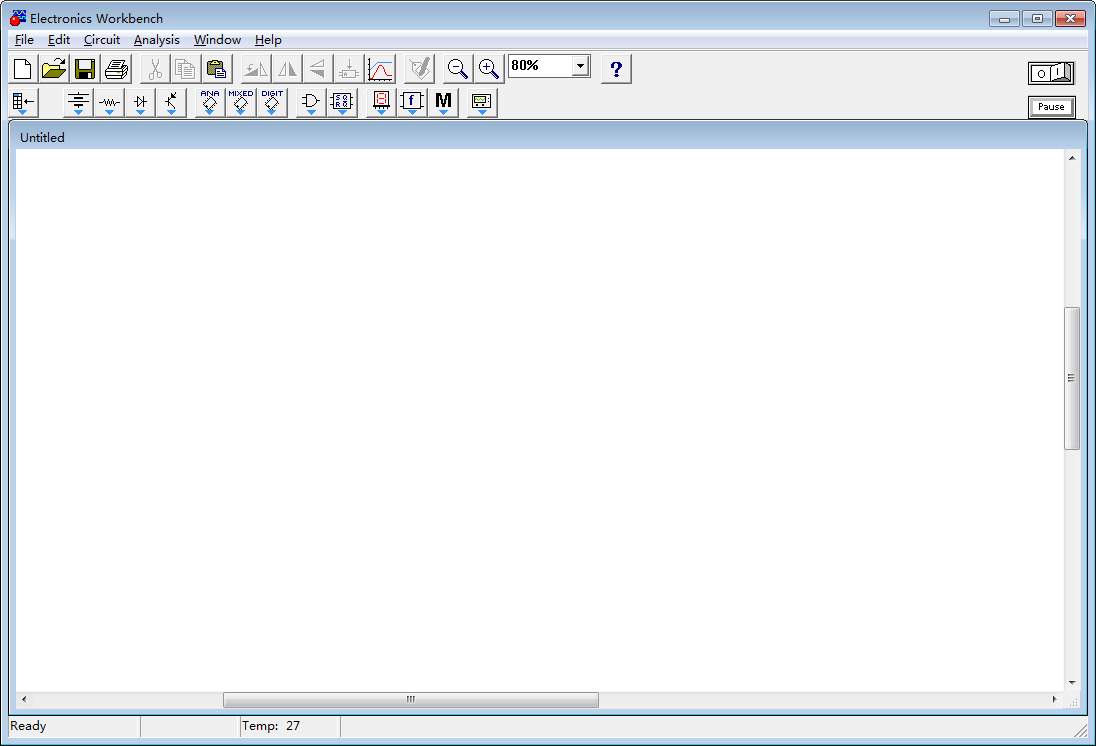Open the Sources parts bin

78,103
